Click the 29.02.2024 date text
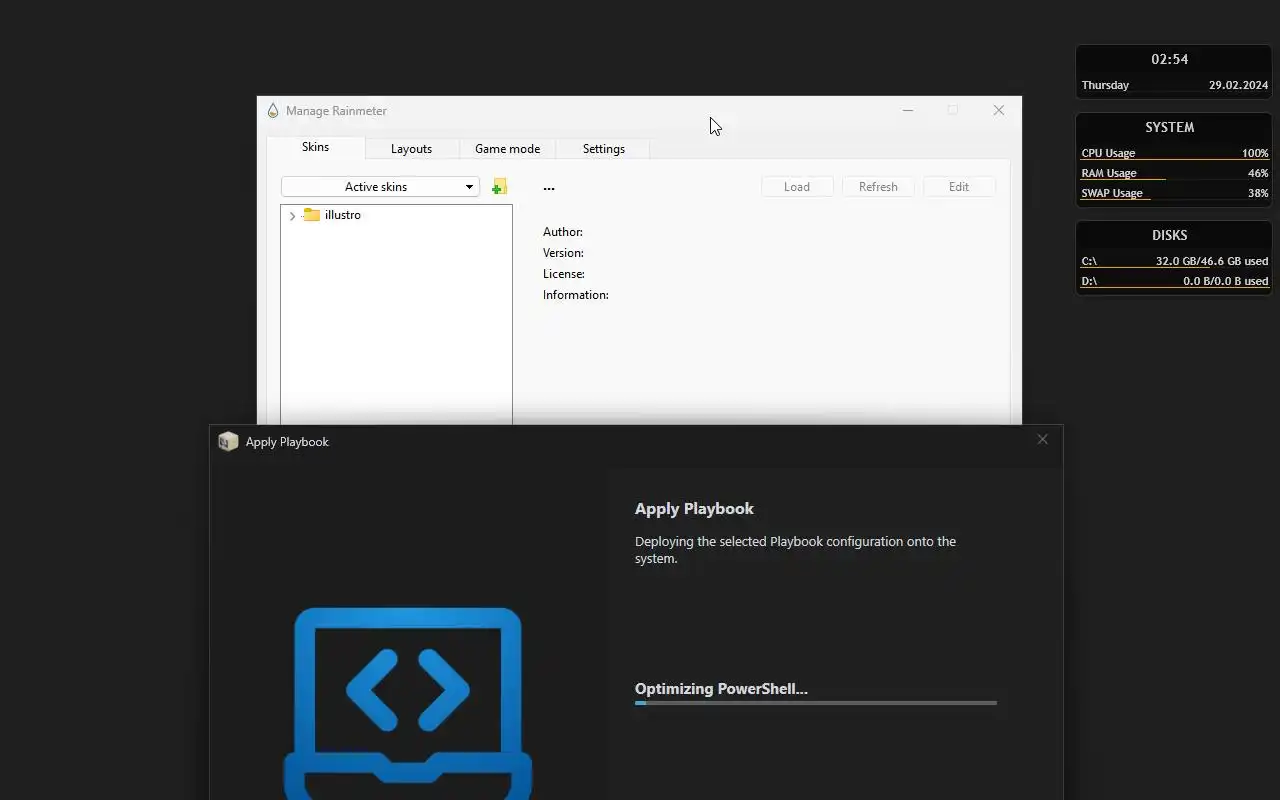Viewport: 1280px width, 800px height. (x=1238, y=85)
